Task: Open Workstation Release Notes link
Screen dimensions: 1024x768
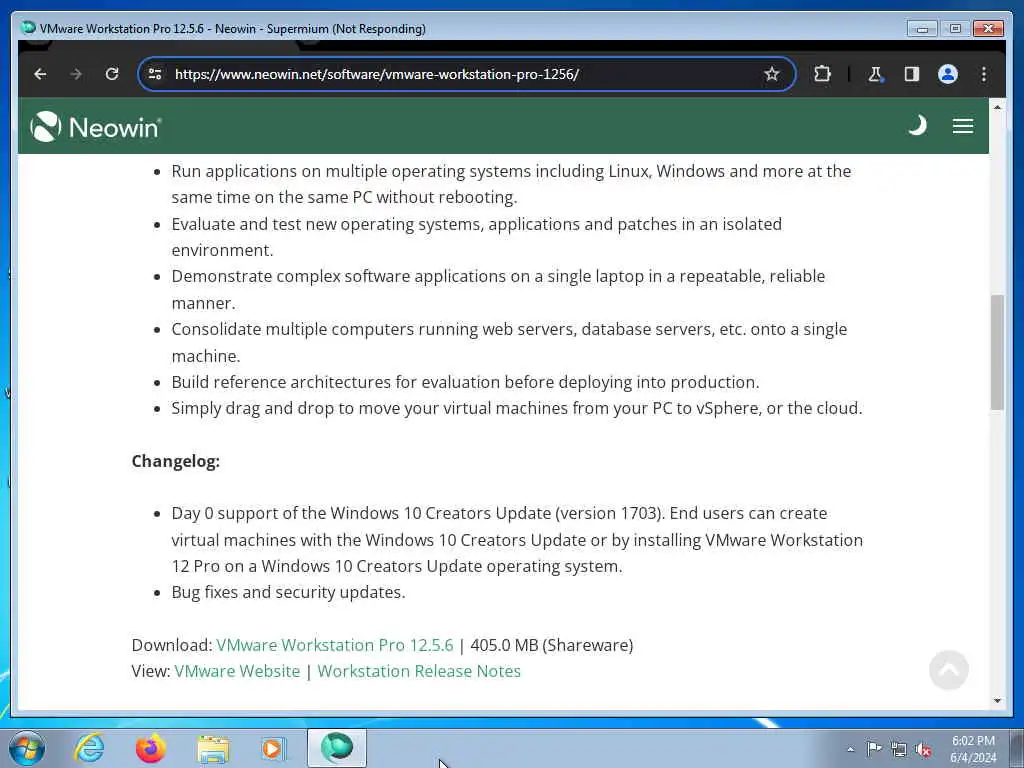Action: 419,671
